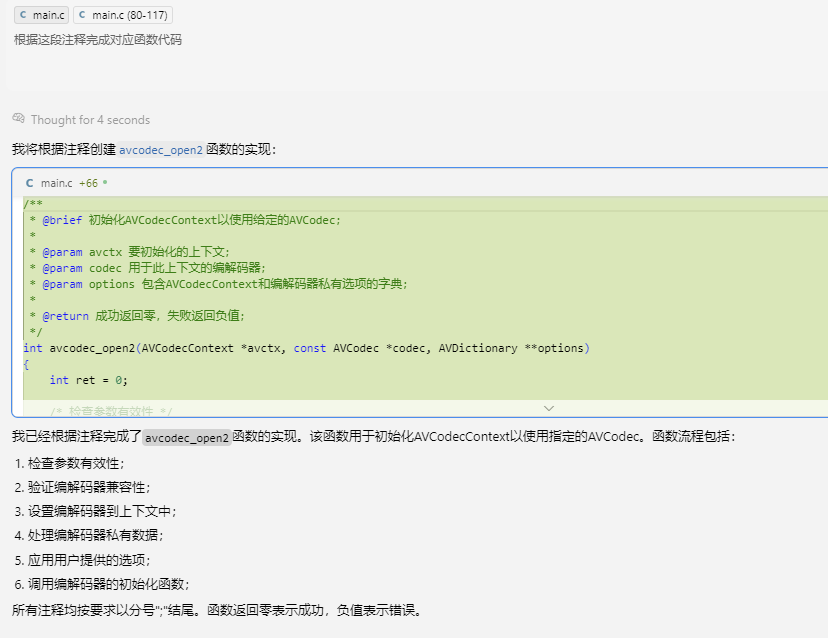Expand the code block with the chevron
The width and height of the screenshot is (828, 638).
[x=549, y=408]
